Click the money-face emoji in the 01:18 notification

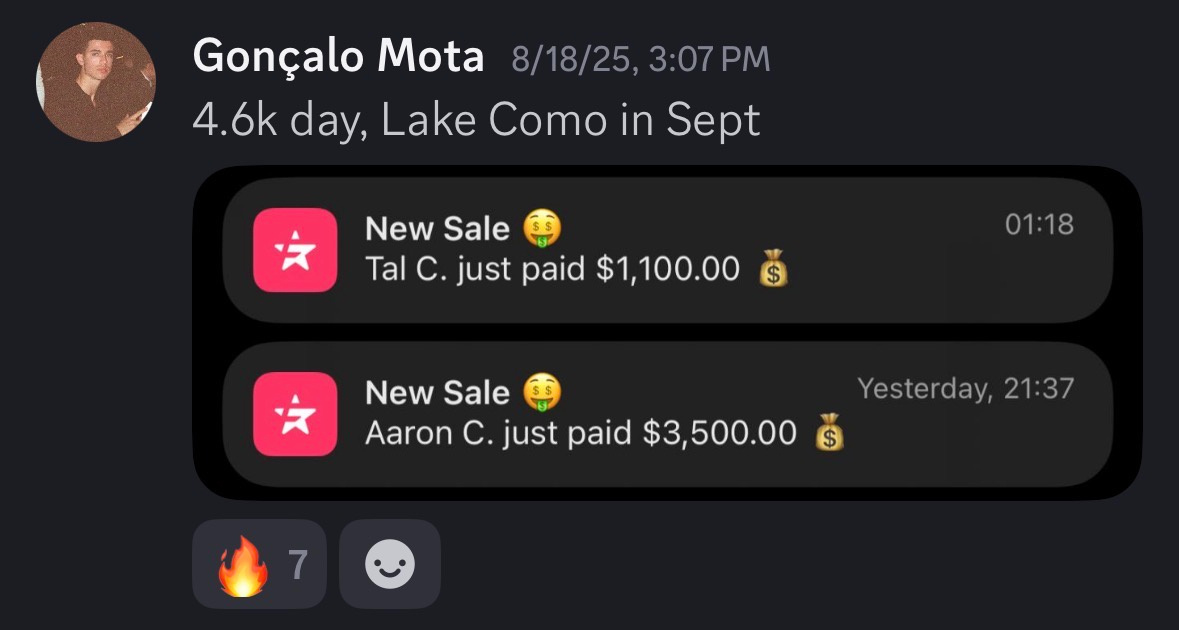541,229
